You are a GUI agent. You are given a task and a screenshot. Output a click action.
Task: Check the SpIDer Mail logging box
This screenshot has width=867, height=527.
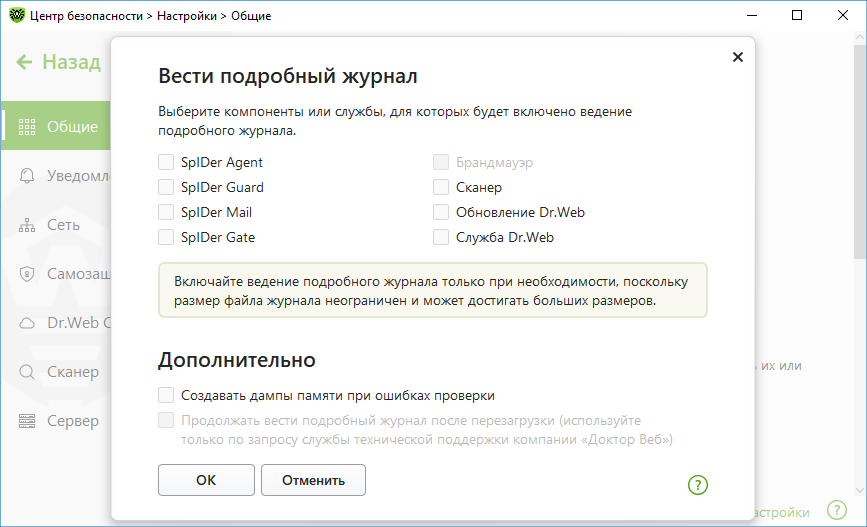tap(166, 212)
